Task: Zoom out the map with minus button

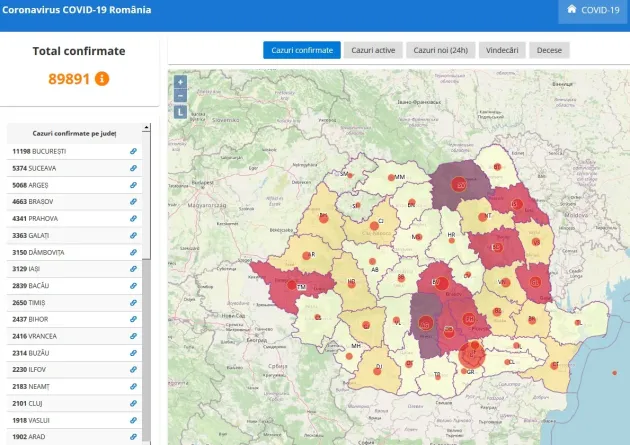Action: [x=180, y=96]
